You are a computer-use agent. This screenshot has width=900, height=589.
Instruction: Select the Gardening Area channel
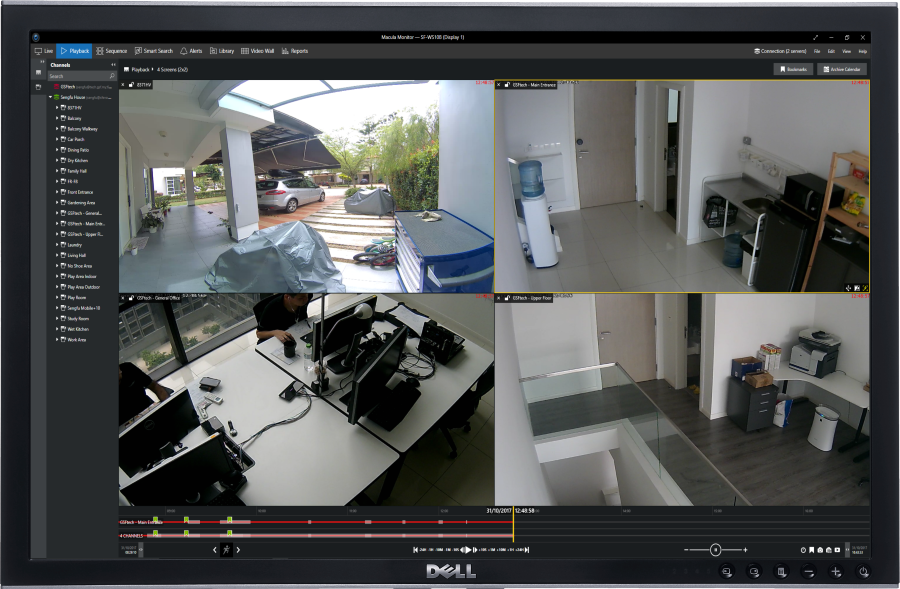click(82, 203)
